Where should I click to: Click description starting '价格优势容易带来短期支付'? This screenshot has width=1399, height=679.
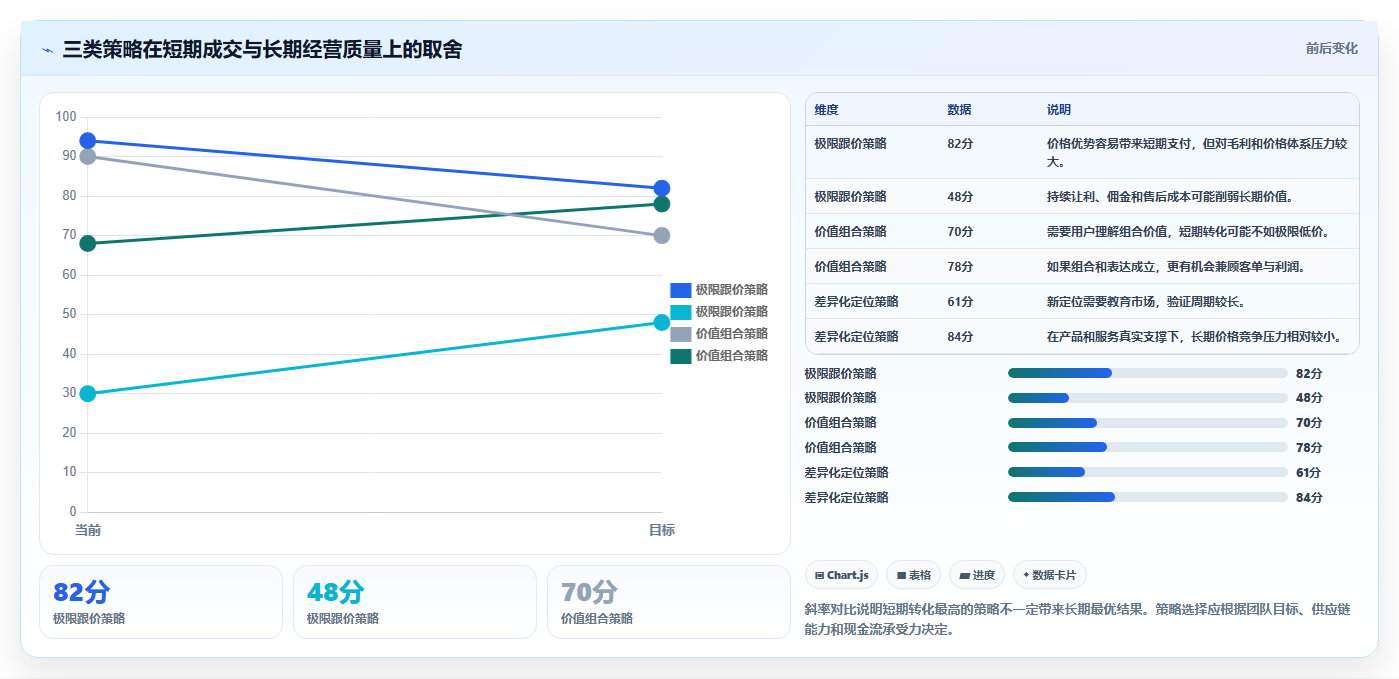(1198, 152)
